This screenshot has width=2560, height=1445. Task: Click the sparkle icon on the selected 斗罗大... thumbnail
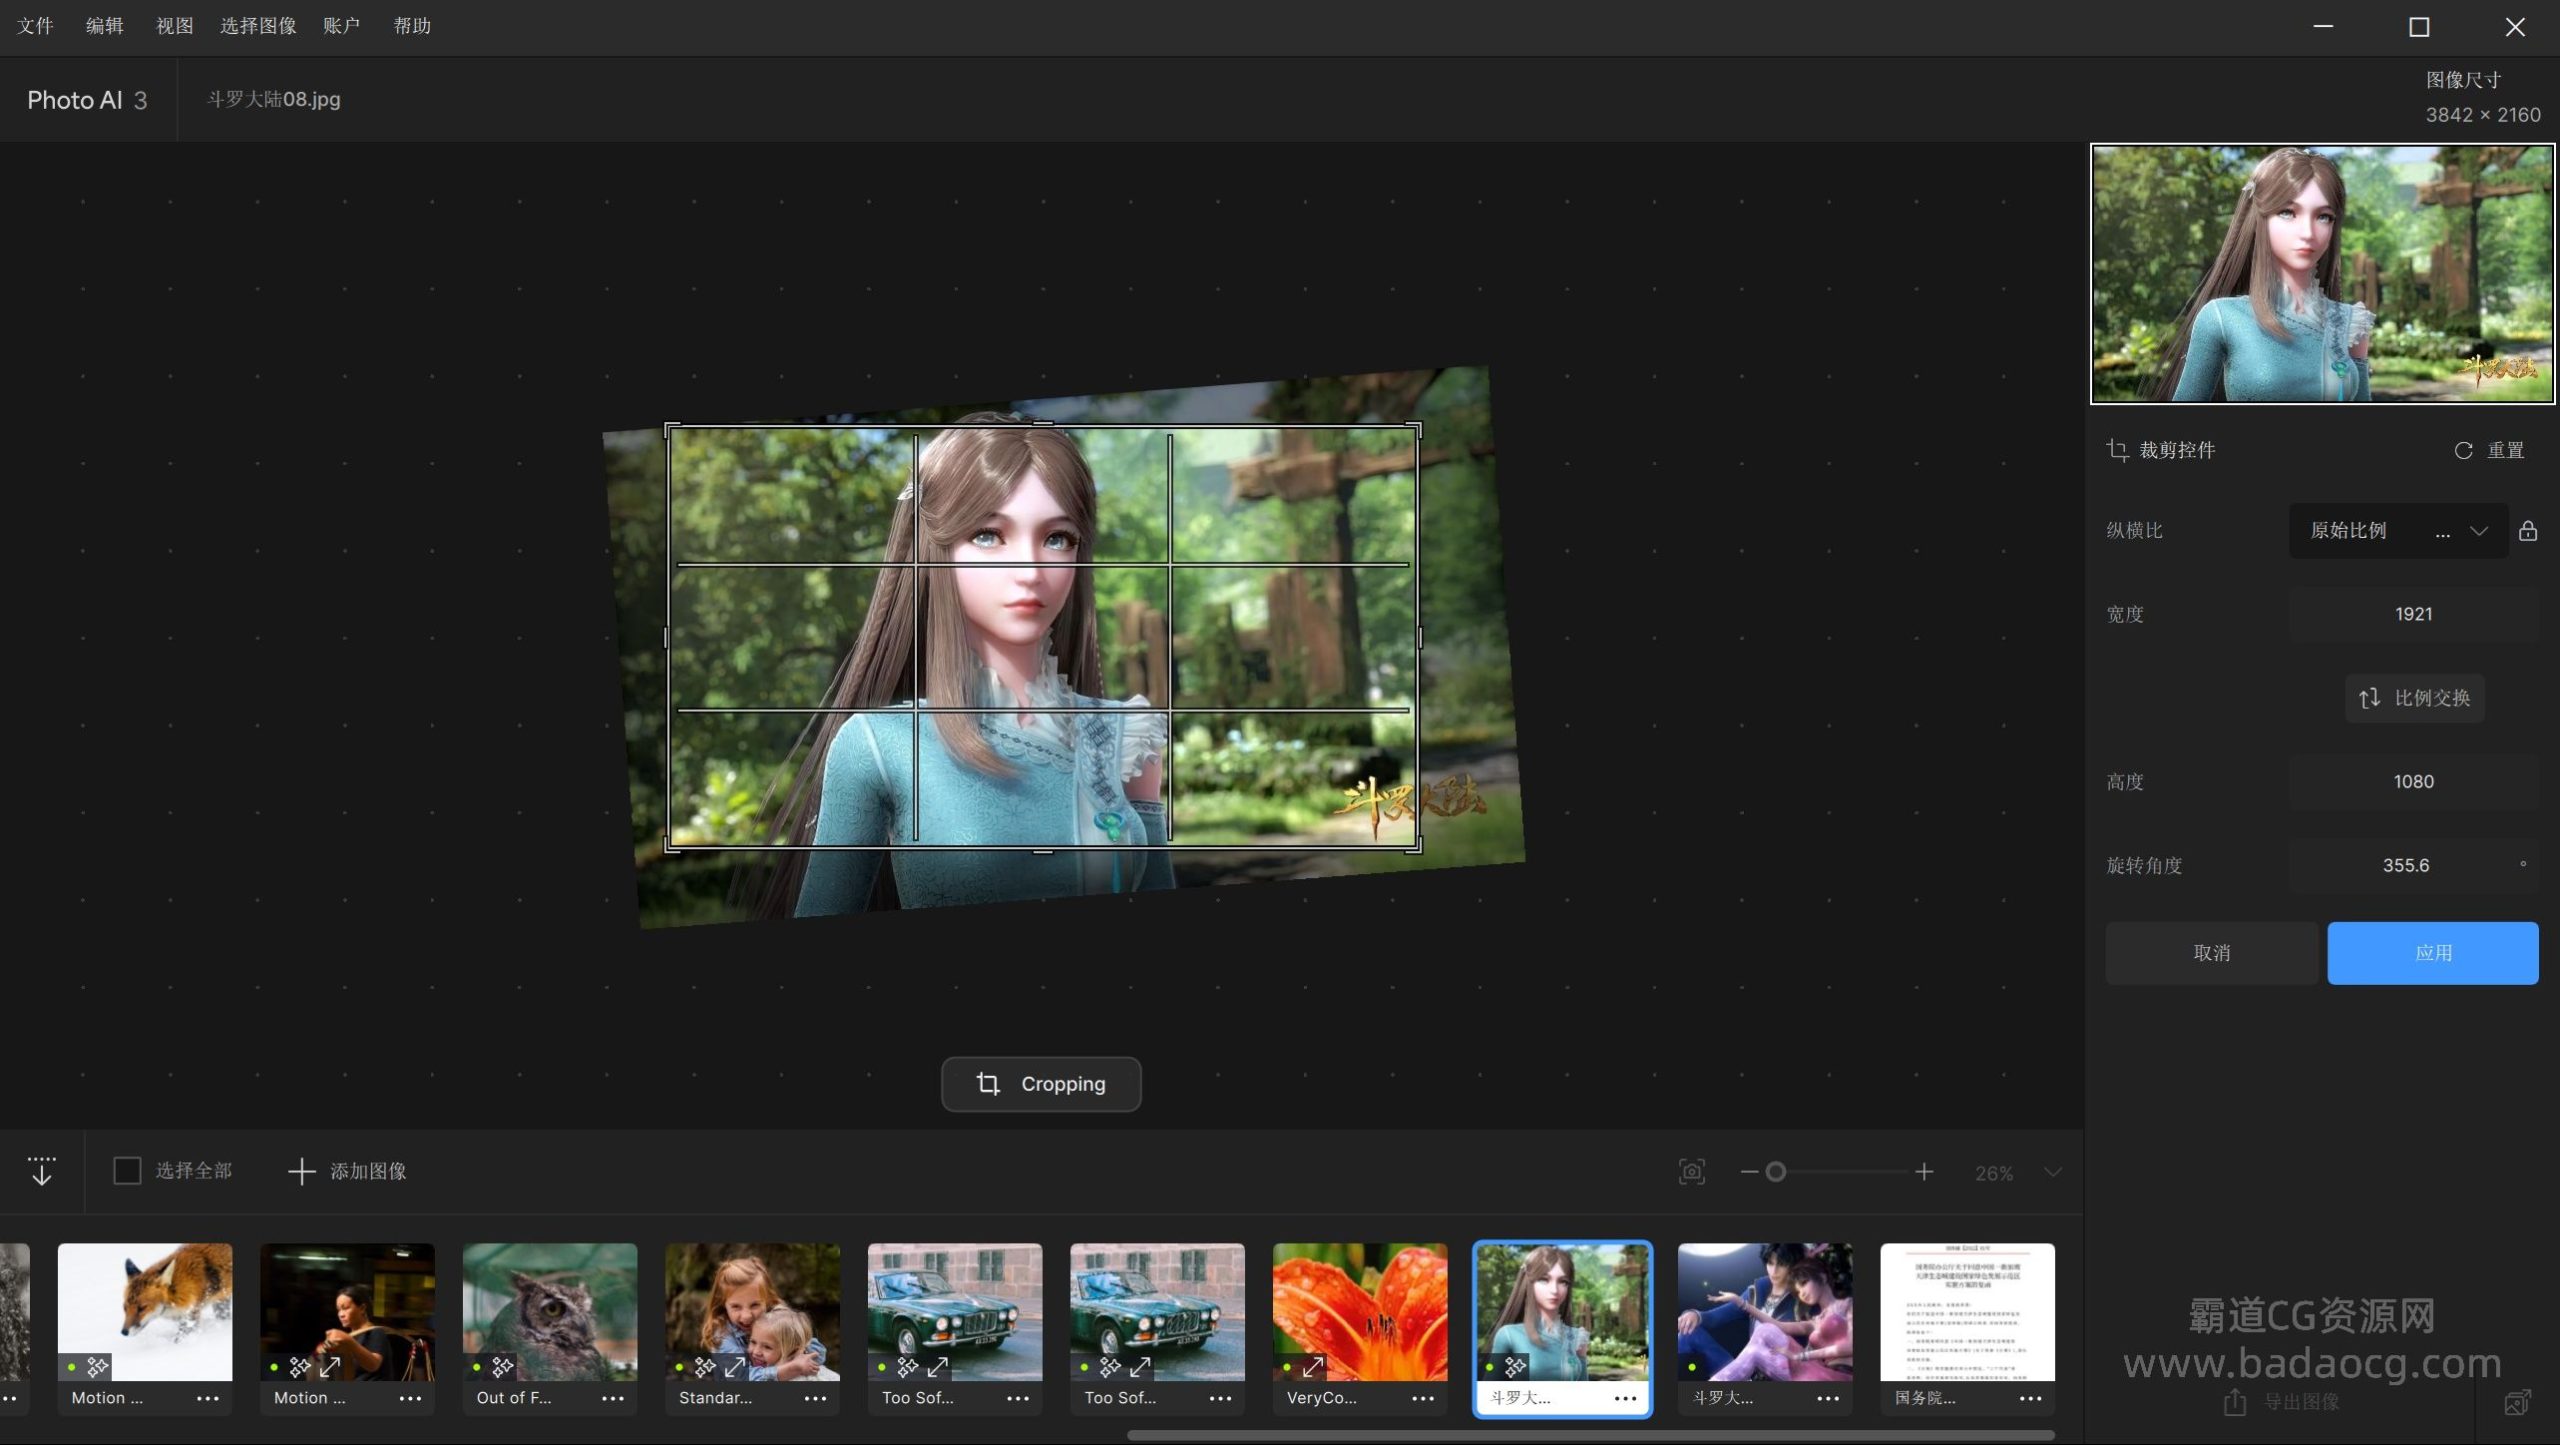tap(1515, 1366)
